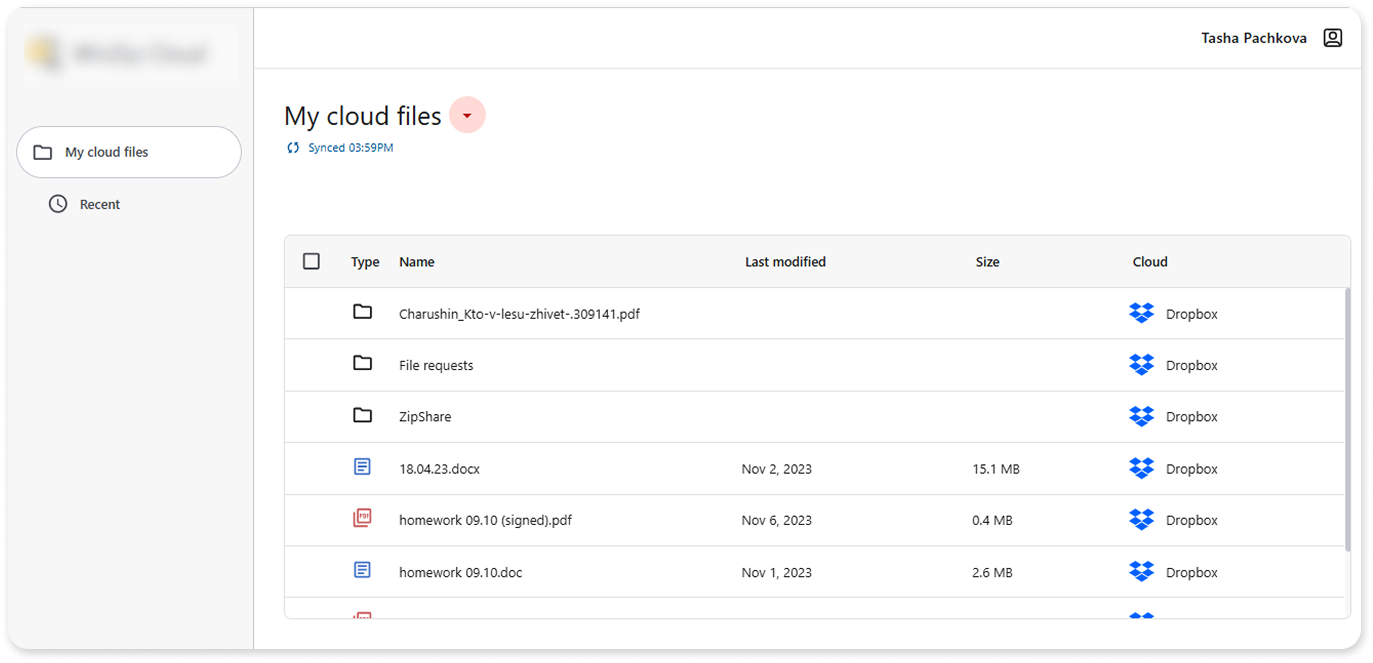Sort by Size column header

[987, 262]
